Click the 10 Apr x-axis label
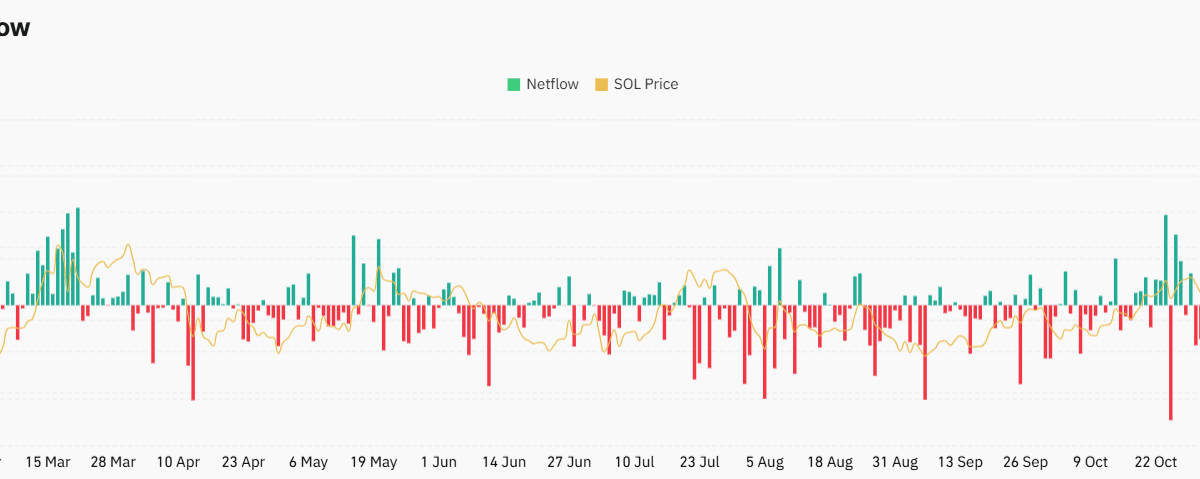Image resolution: width=1200 pixels, height=479 pixels. [x=179, y=462]
